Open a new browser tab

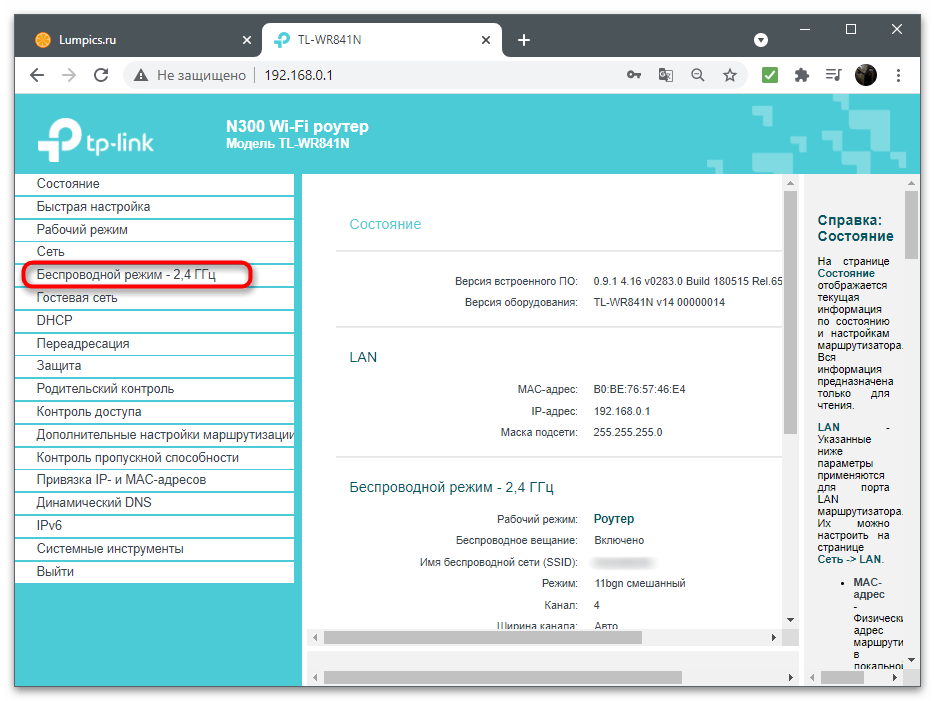pyautogui.click(x=524, y=40)
